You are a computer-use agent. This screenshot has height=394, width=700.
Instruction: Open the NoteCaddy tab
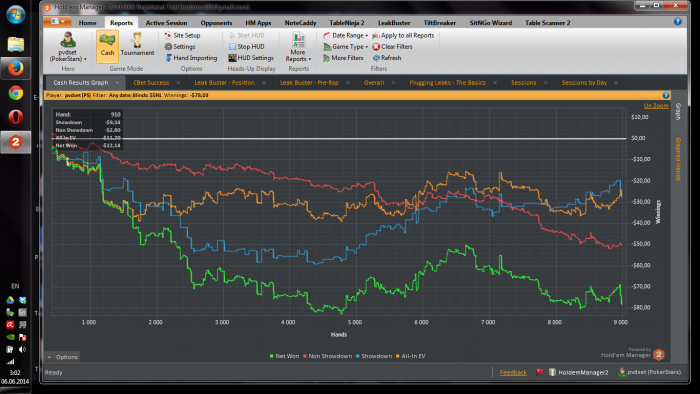coord(300,23)
